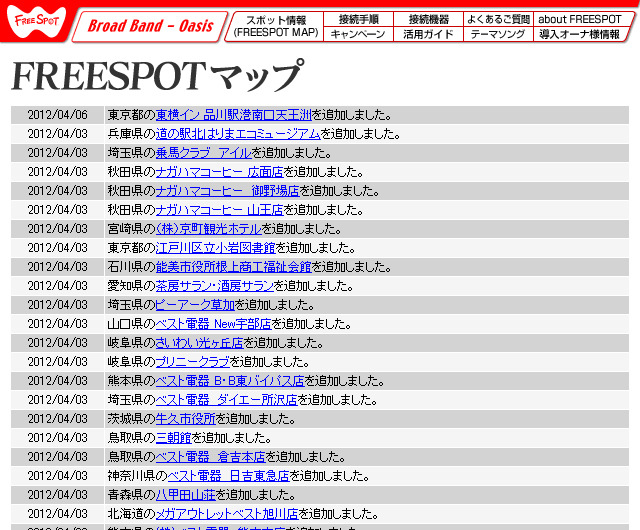The image size is (640, 530).
Task: Open the 東横イン 品川駅港南口天王洲 link
Action: tap(233, 115)
